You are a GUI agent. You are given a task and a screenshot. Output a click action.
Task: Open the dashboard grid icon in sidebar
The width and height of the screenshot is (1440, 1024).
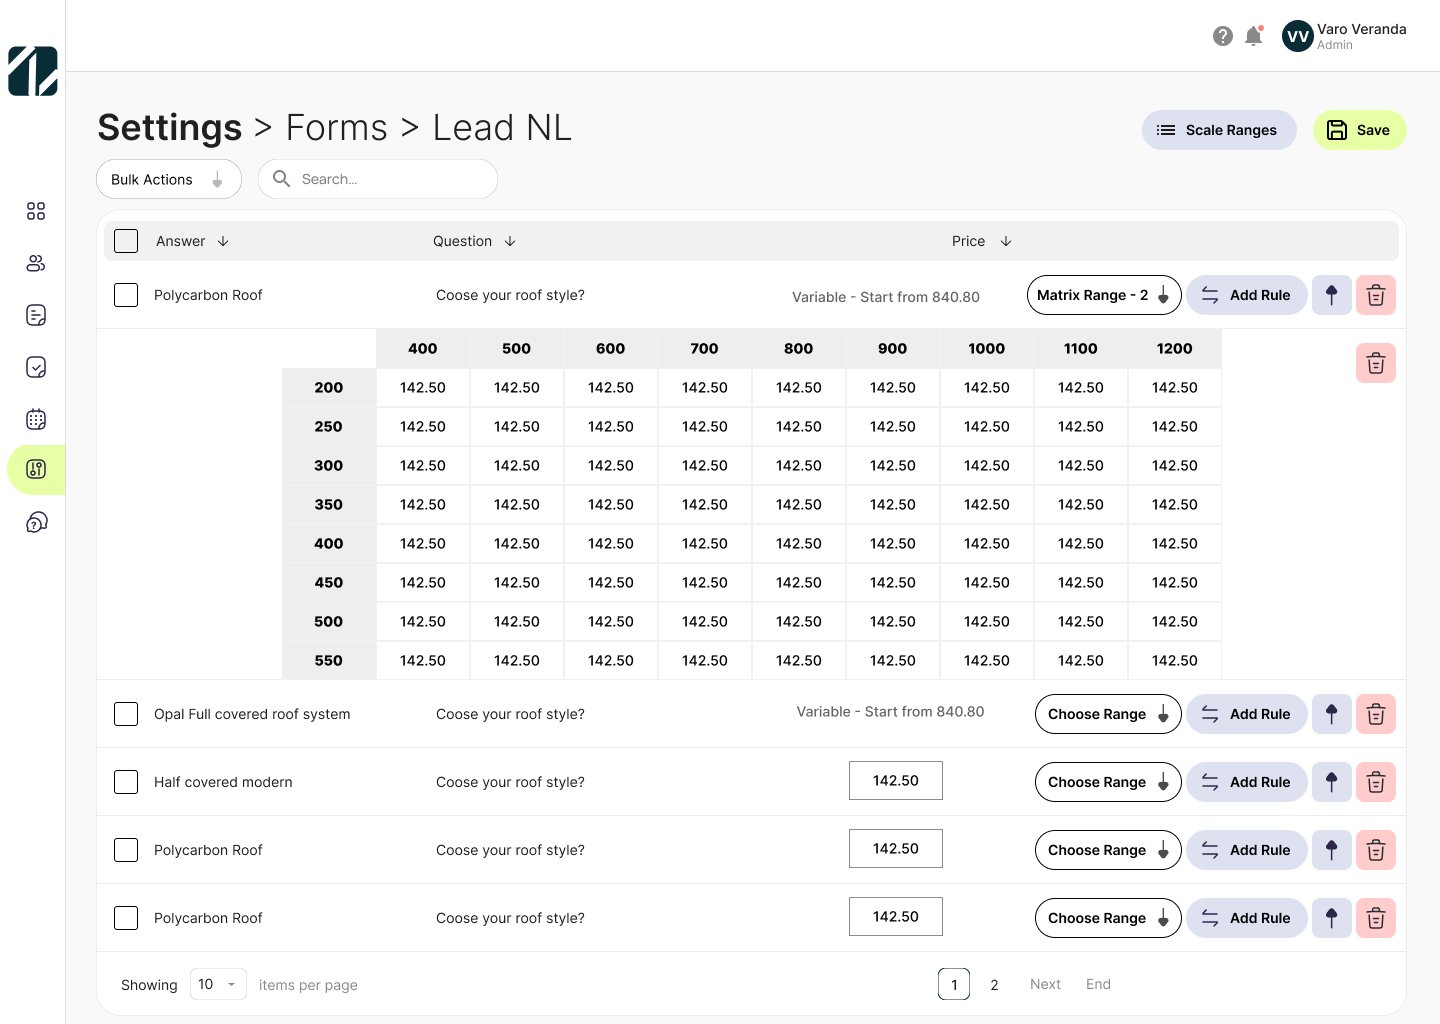(36, 211)
